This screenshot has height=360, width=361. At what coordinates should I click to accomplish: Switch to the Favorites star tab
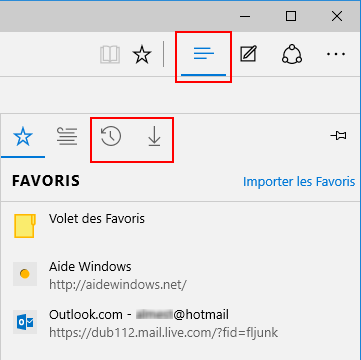[x=23, y=137]
